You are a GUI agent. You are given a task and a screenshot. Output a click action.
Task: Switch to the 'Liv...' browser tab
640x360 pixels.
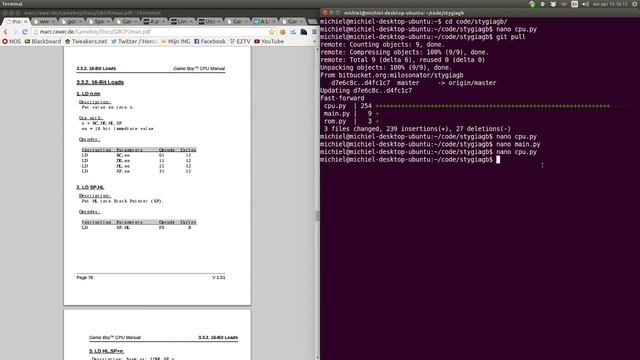[x=182, y=21]
